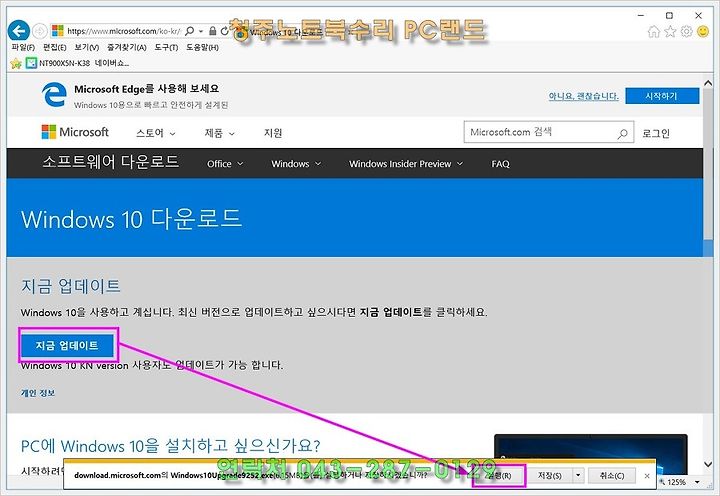Open the 지원 link
Image resolution: width=720 pixels, height=496 pixels.
click(x=273, y=133)
